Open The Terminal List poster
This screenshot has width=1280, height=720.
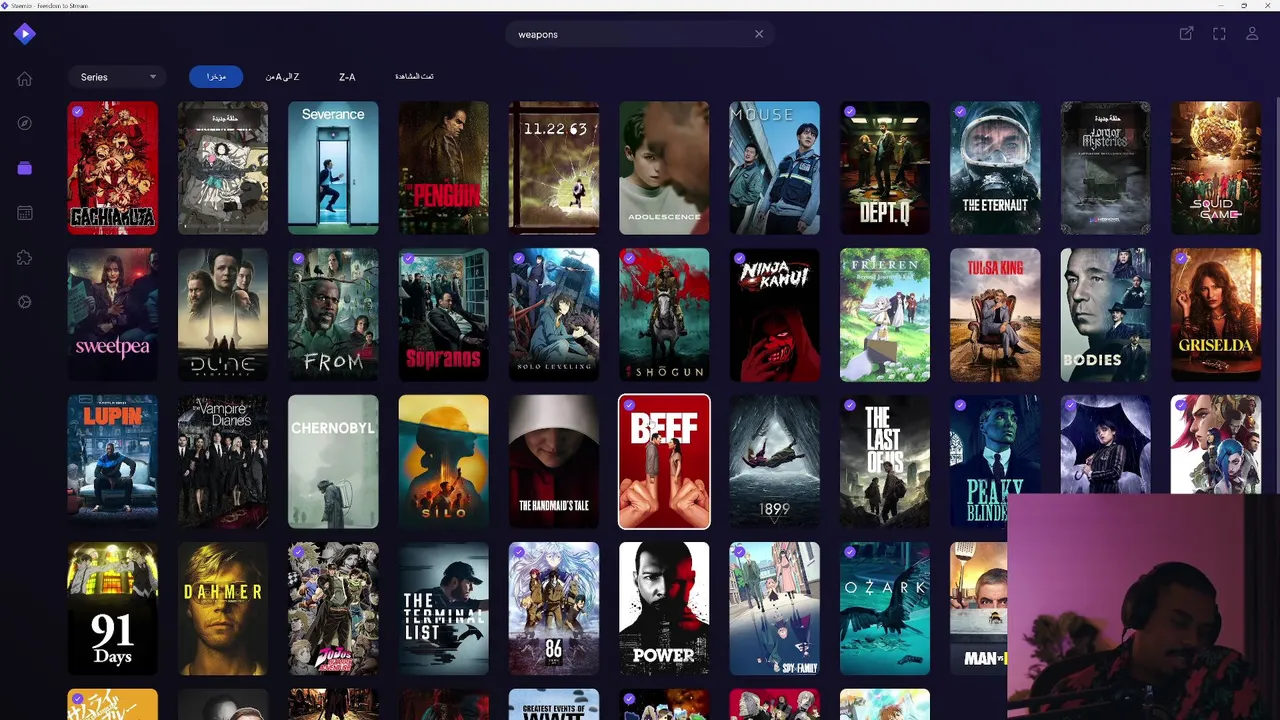click(x=443, y=609)
